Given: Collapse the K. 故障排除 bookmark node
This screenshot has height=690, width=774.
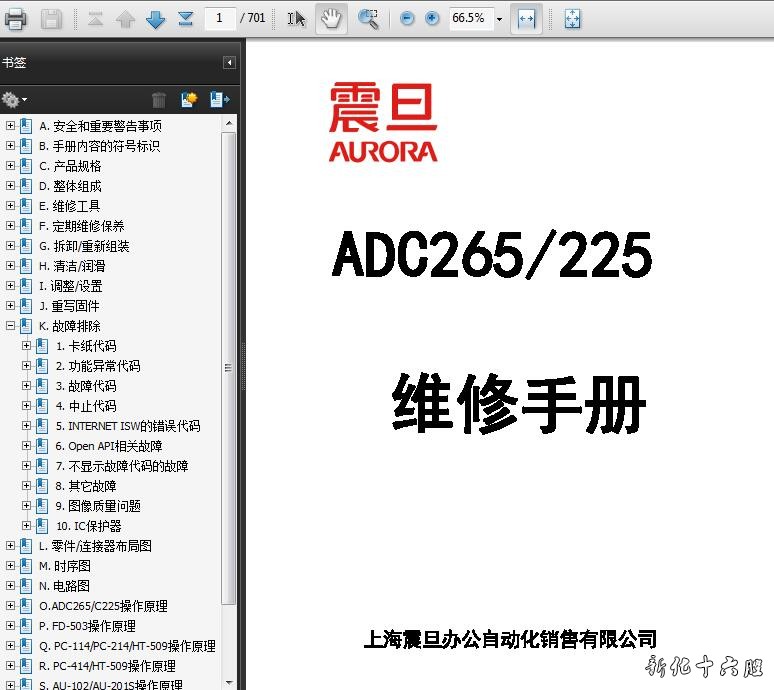Looking at the screenshot, I should pos(11,326).
